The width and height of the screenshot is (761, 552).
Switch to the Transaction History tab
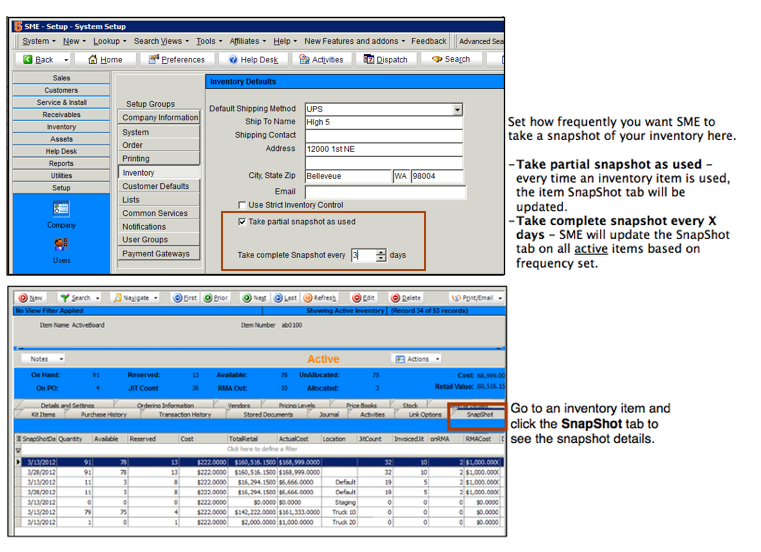point(184,415)
